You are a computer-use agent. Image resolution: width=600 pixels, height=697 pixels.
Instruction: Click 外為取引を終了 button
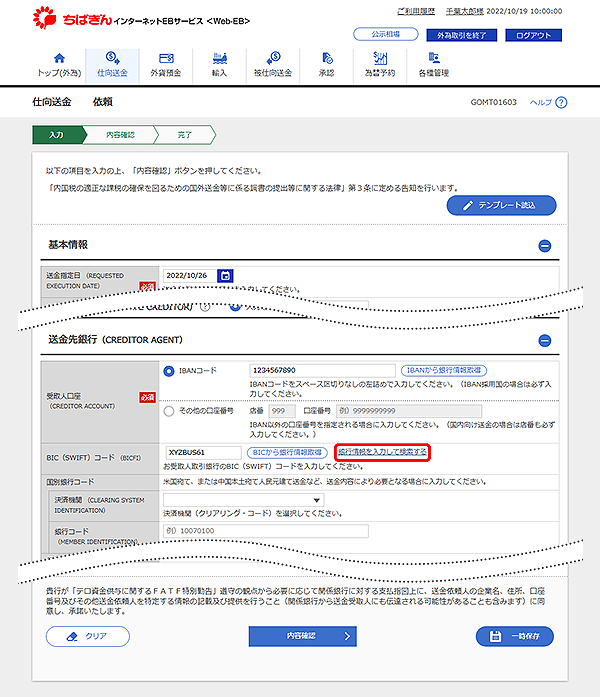(x=461, y=35)
